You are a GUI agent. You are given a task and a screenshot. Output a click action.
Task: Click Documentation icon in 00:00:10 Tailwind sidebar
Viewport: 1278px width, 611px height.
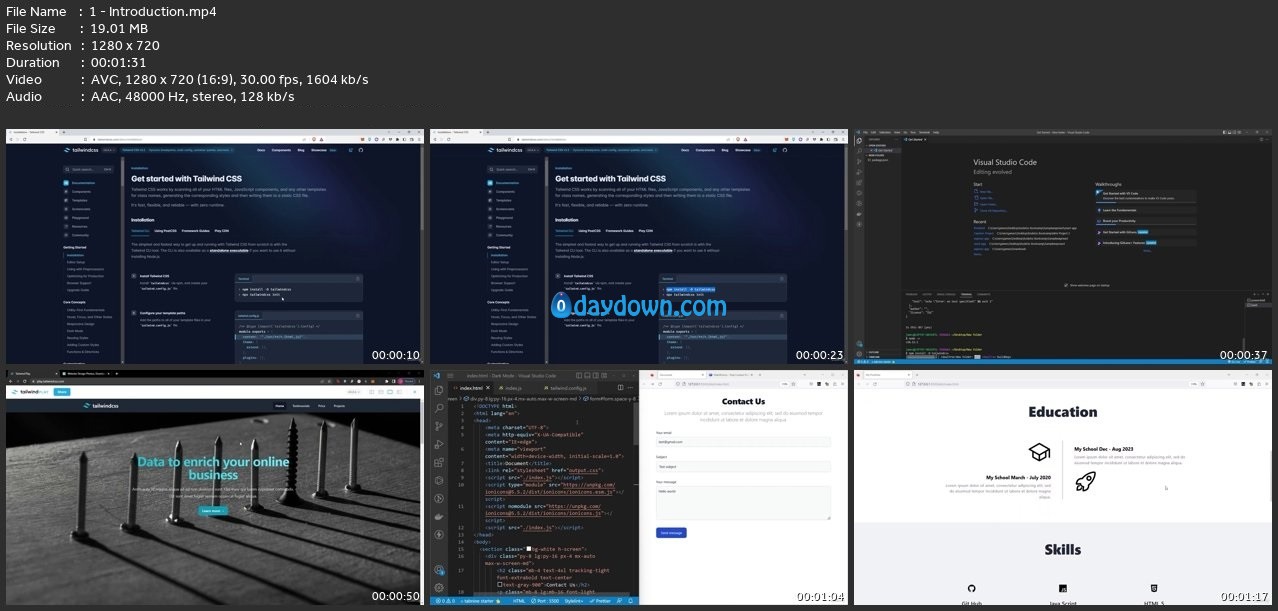[66, 183]
